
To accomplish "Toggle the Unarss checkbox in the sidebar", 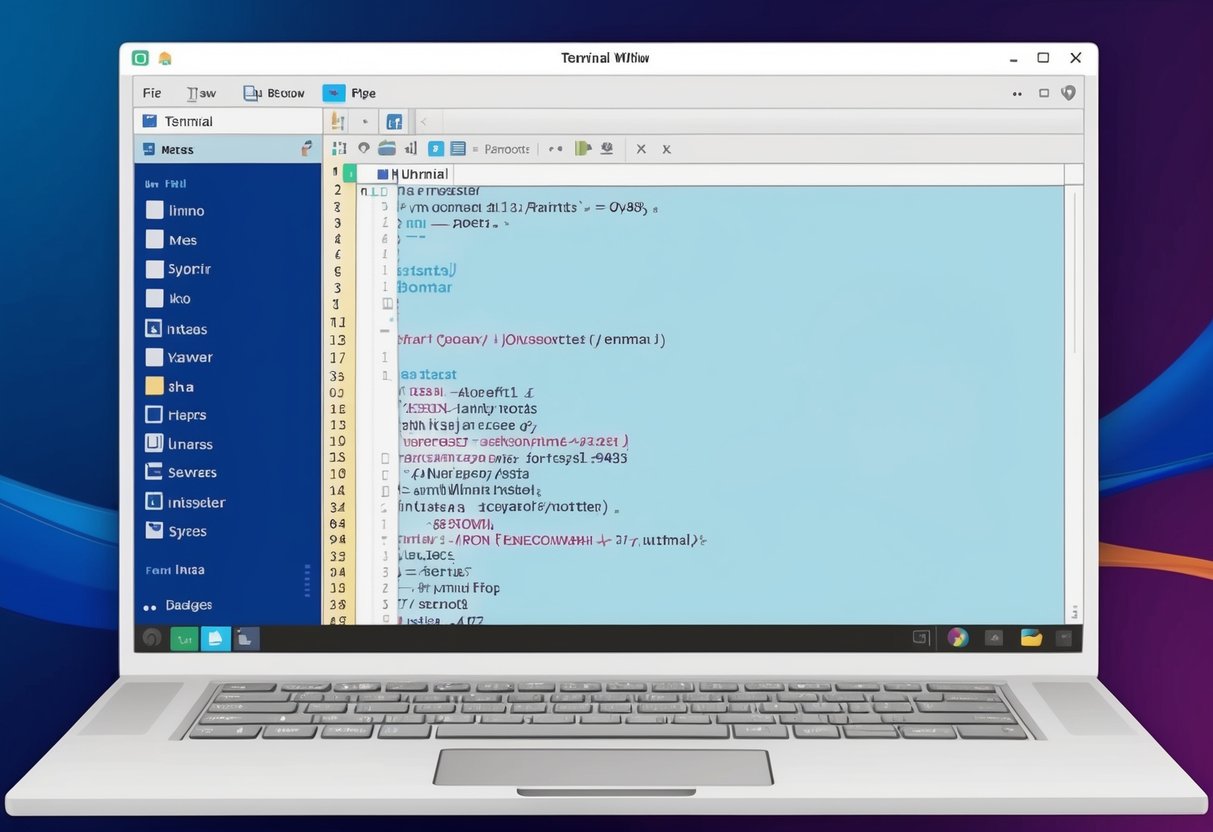I will coord(155,443).
